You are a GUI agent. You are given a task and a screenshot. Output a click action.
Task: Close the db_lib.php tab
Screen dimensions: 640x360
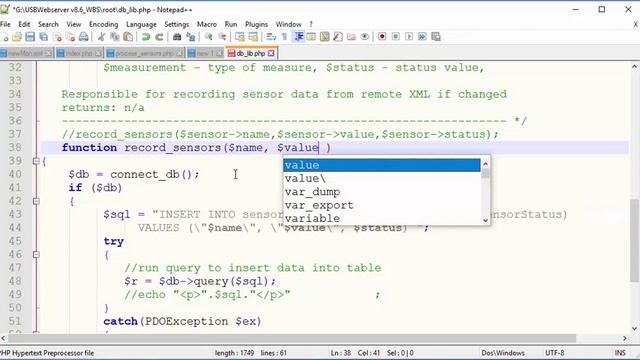pyautogui.click(x=271, y=53)
